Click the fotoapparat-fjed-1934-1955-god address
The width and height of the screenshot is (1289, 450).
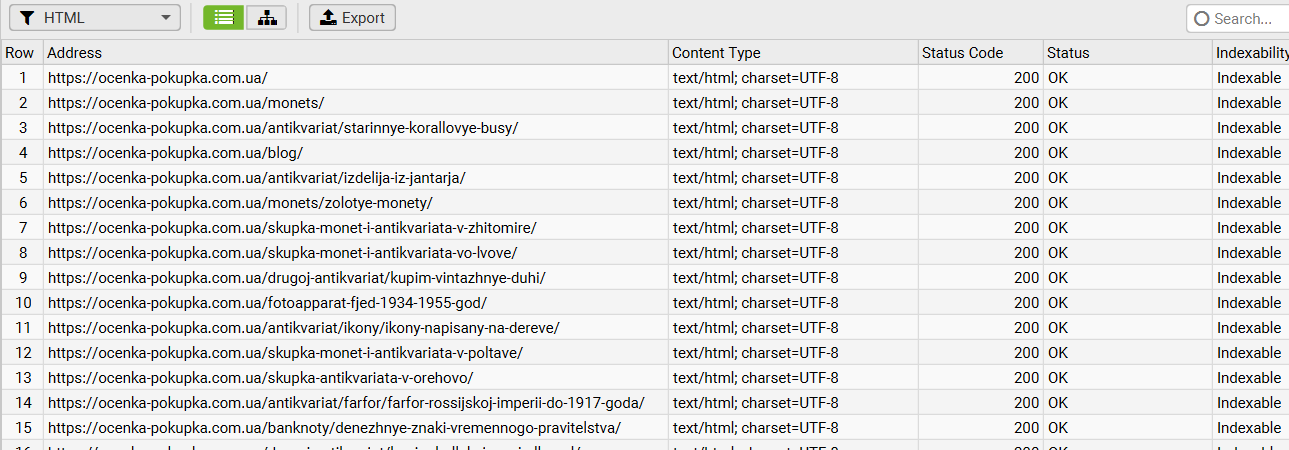[267, 303]
